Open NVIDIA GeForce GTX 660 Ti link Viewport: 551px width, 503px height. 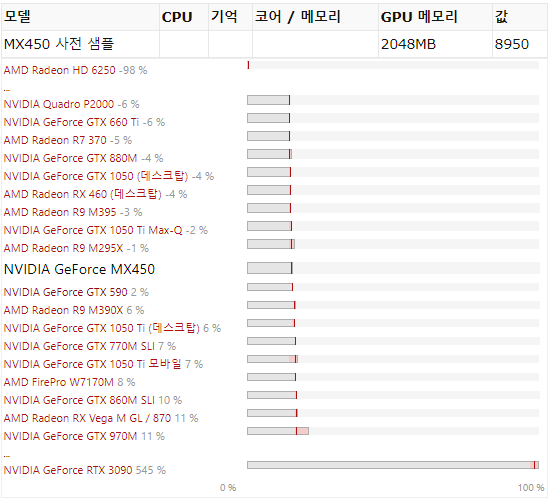[71, 122]
